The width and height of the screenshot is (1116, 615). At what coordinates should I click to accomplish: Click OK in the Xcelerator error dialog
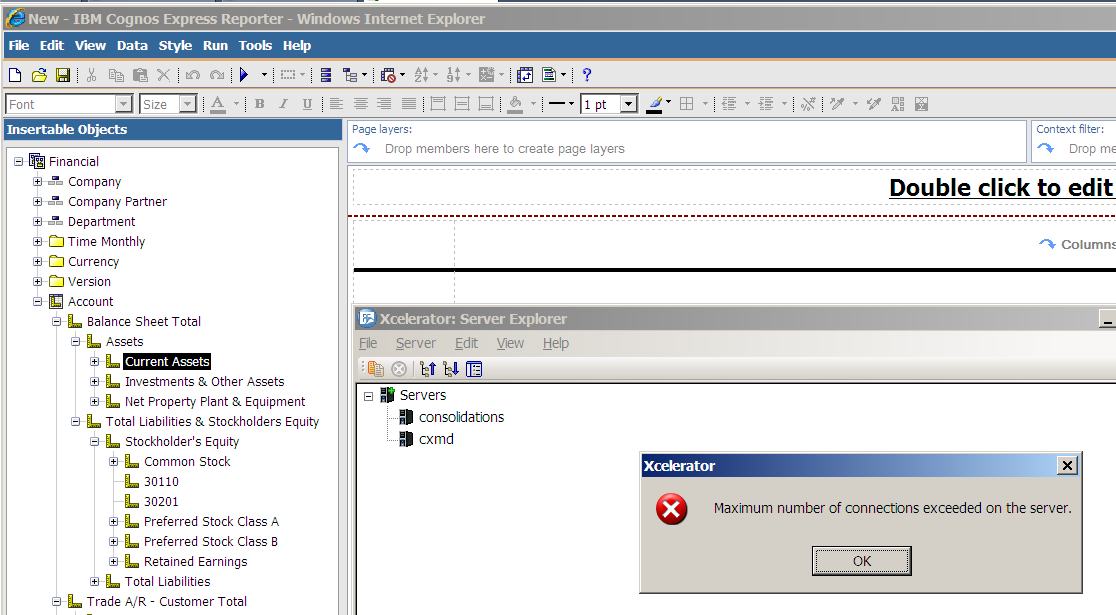(861, 561)
